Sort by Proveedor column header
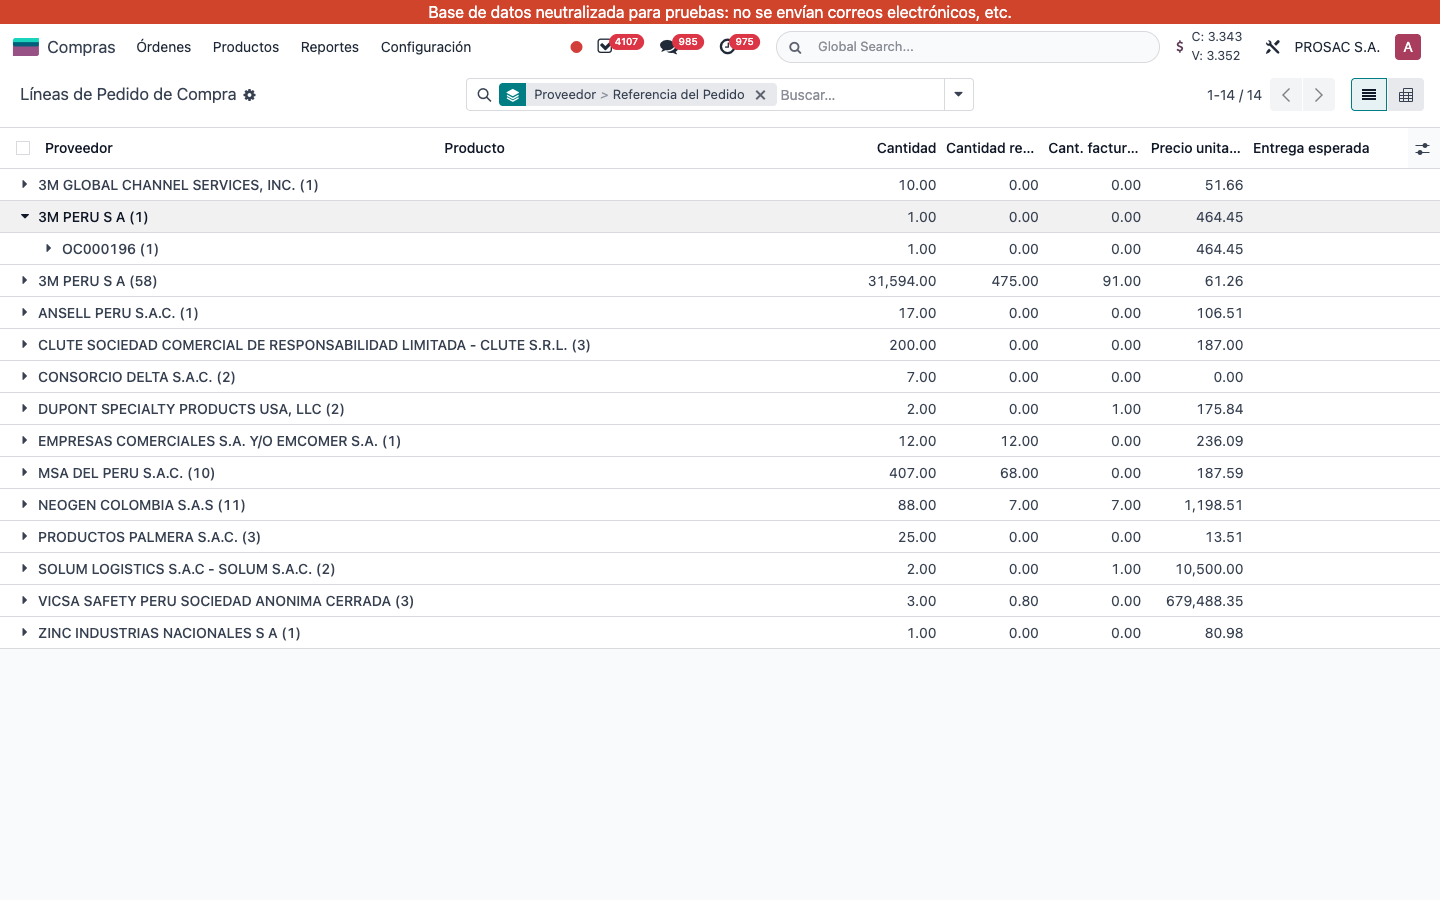Viewport: 1440px width, 900px height. (x=79, y=148)
